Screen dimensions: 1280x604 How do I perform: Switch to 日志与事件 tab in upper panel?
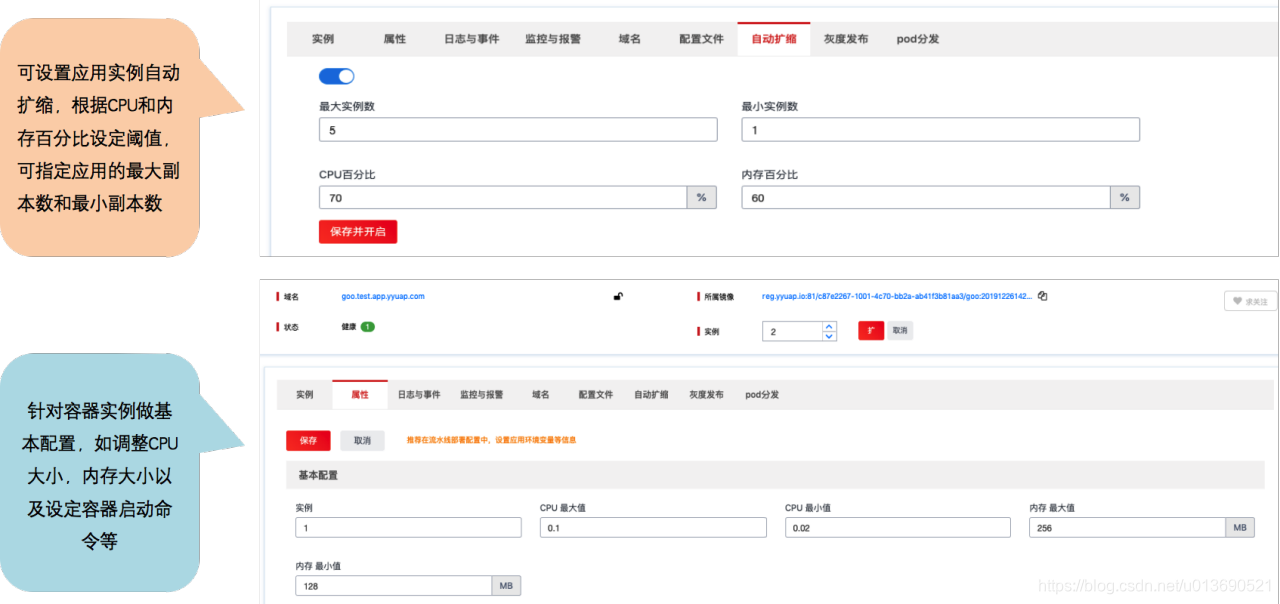point(471,39)
